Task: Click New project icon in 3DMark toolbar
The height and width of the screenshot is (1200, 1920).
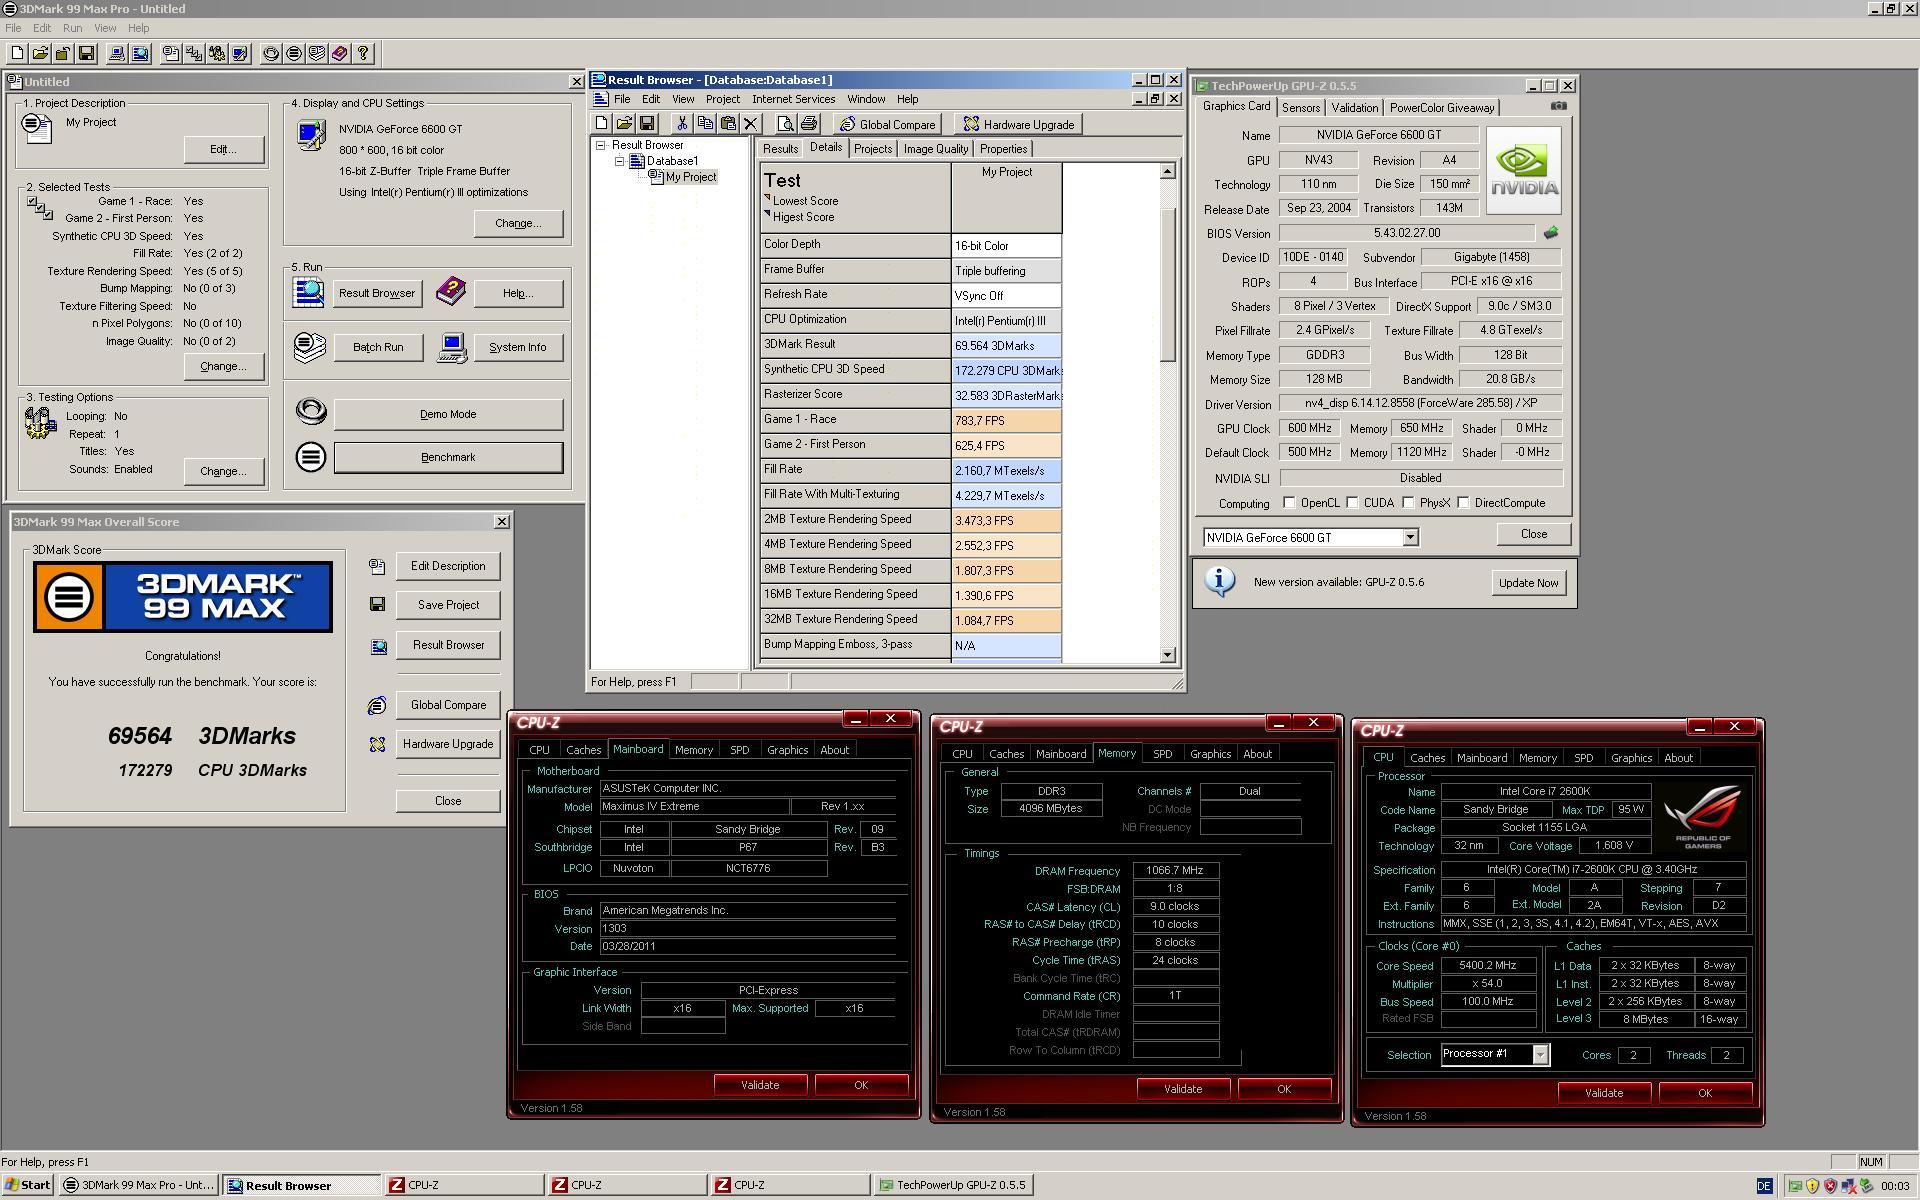Action: point(17,54)
